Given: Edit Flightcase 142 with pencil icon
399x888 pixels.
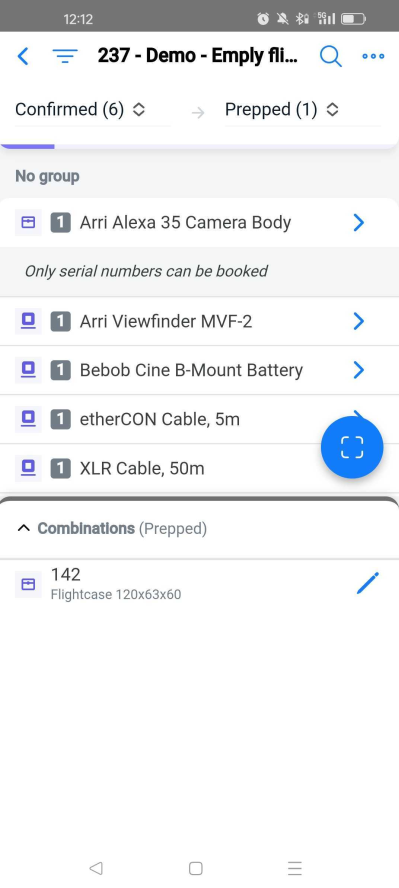Looking at the screenshot, I should pyautogui.click(x=368, y=583).
